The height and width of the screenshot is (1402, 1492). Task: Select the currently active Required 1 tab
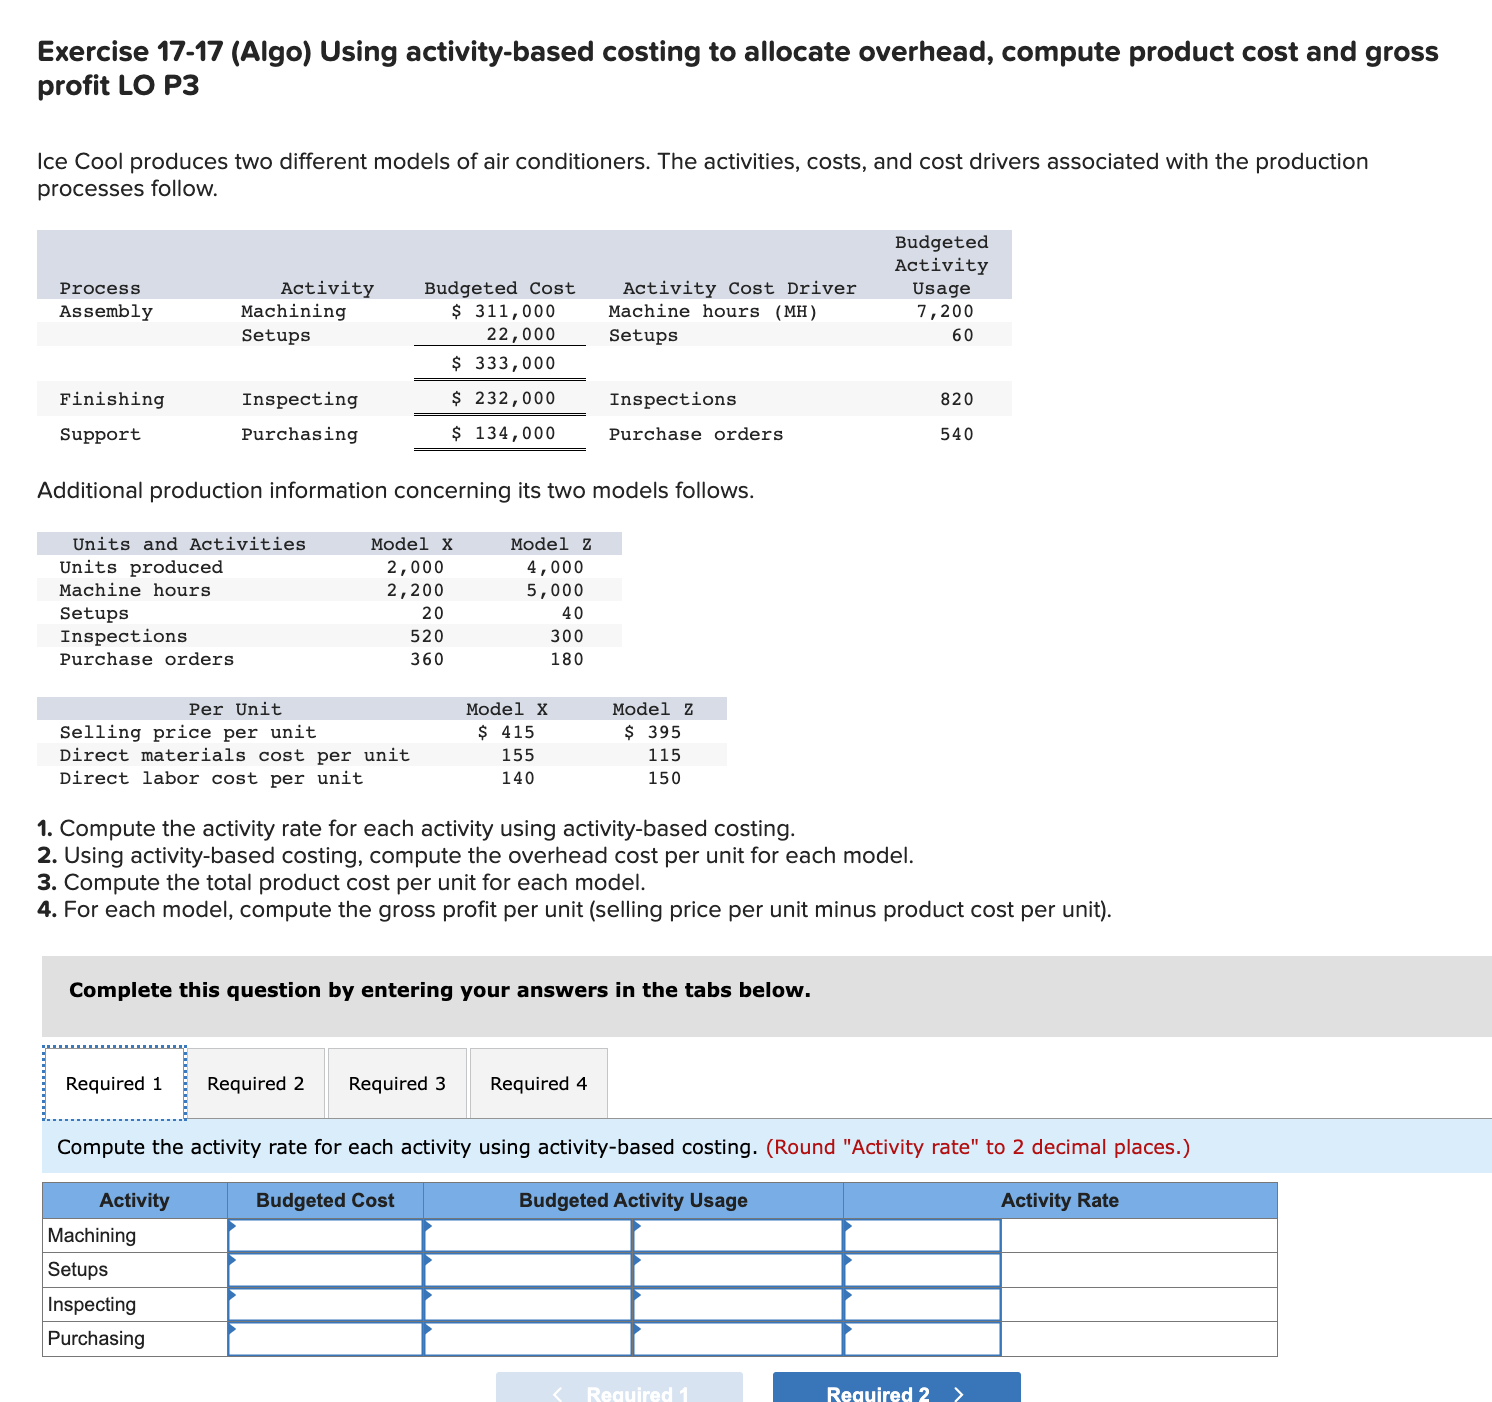tap(112, 1083)
